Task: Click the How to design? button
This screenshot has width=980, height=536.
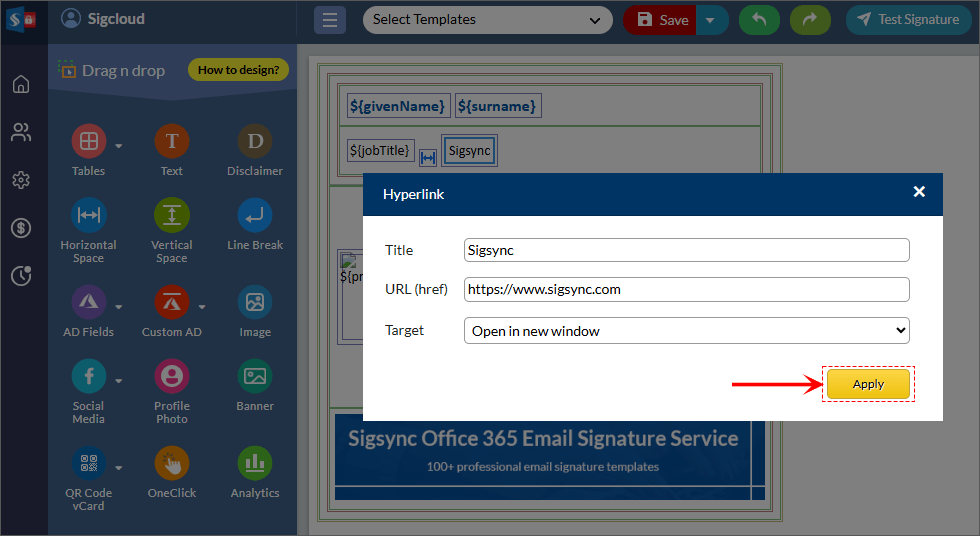Action: click(238, 70)
